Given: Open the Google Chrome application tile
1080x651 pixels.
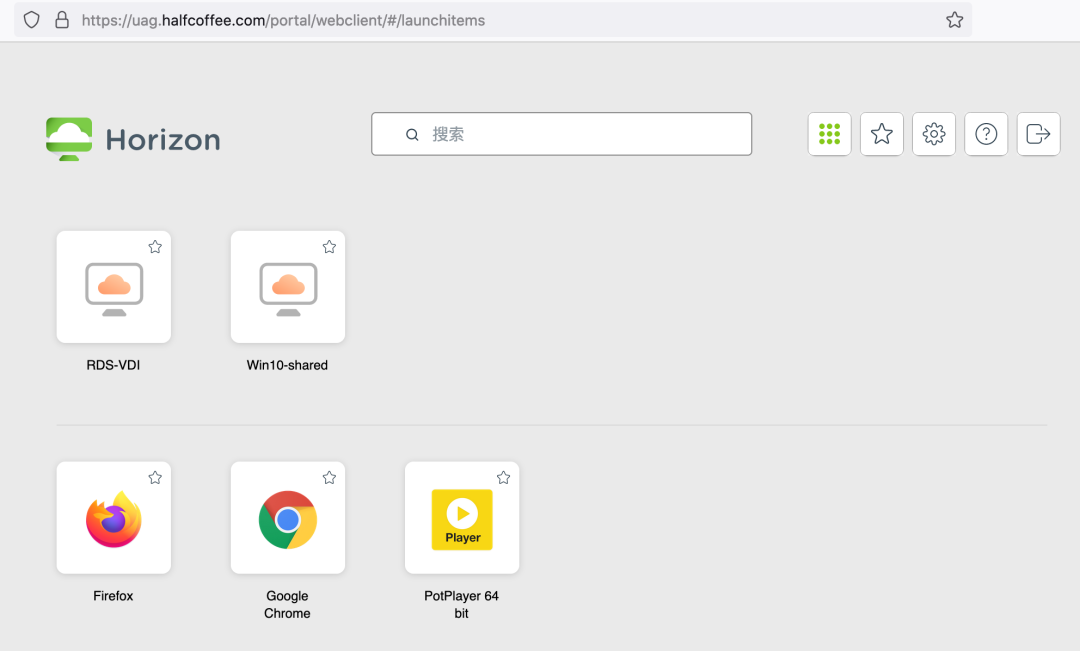Looking at the screenshot, I should click(288, 517).
